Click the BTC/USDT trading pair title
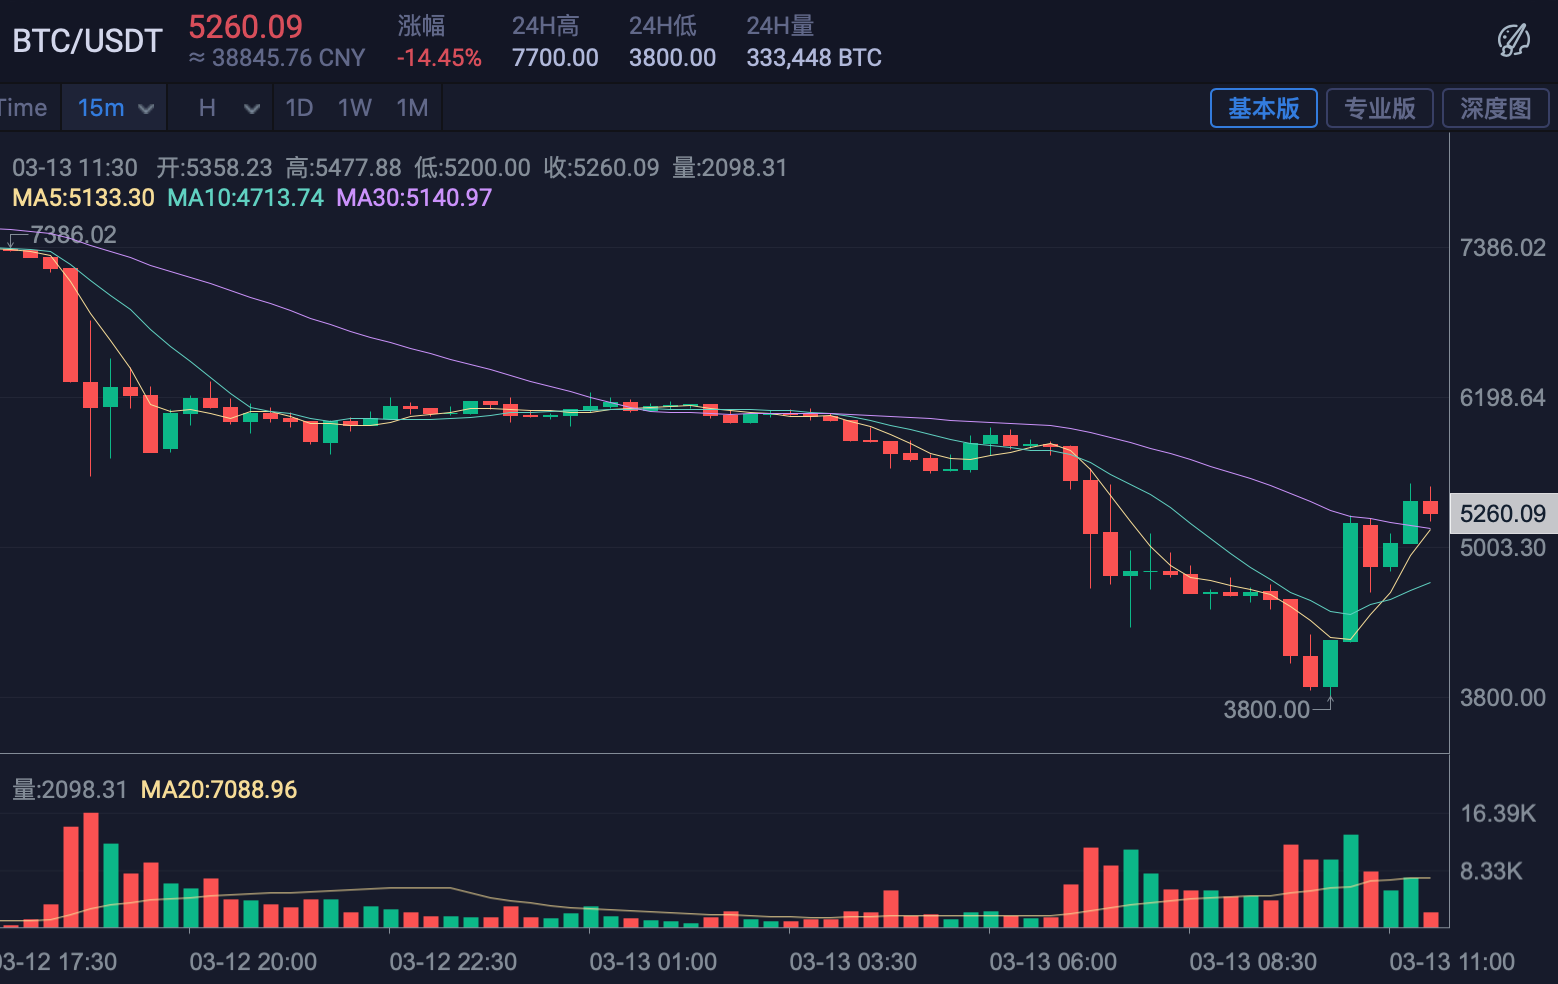 click(x=87, y=41)
